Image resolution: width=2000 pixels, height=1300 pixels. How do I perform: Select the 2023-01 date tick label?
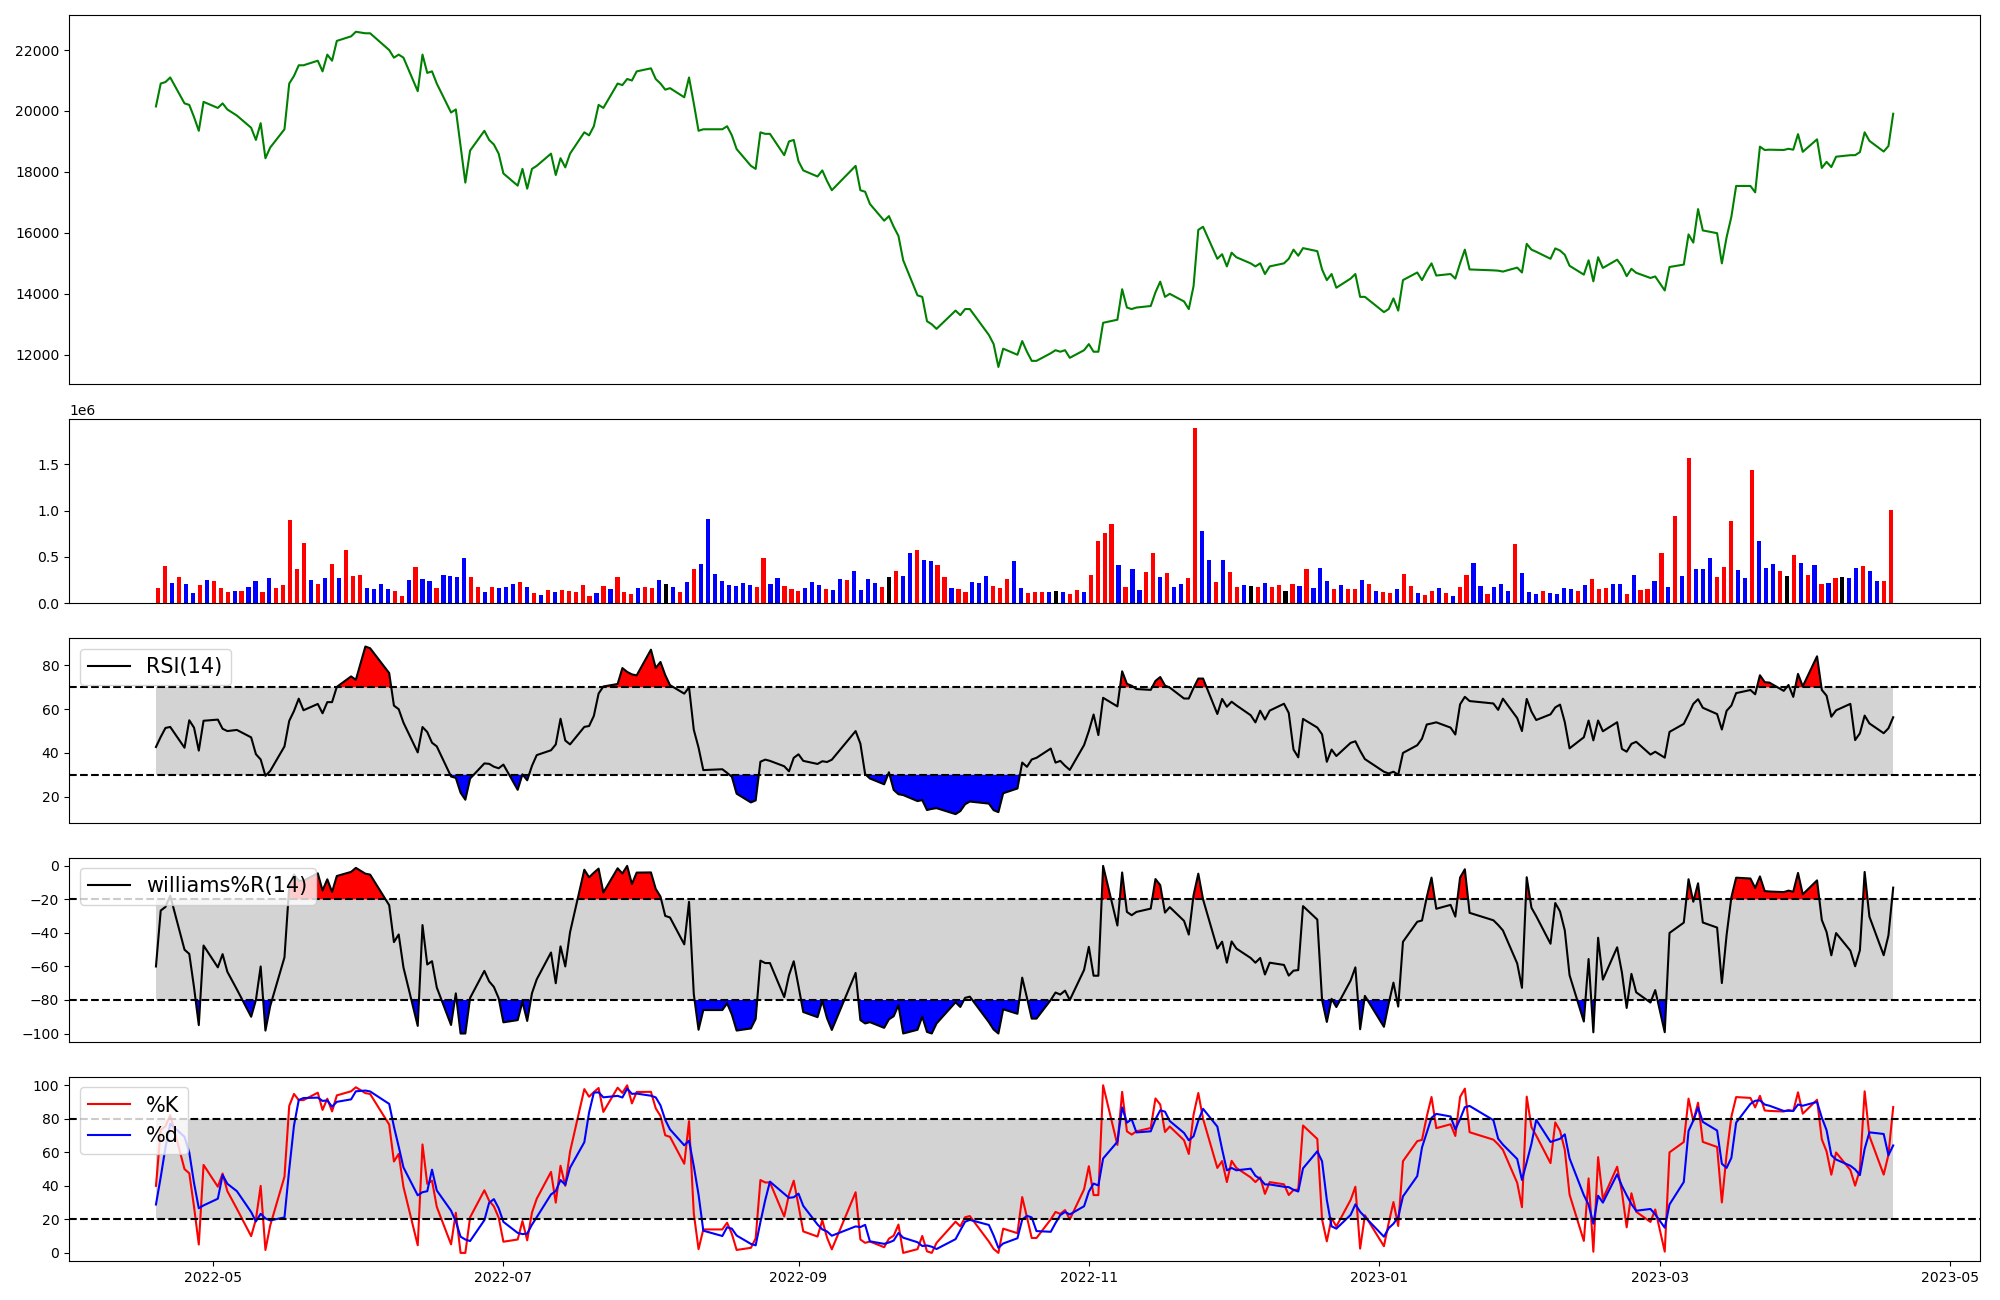[1380, 1277]
